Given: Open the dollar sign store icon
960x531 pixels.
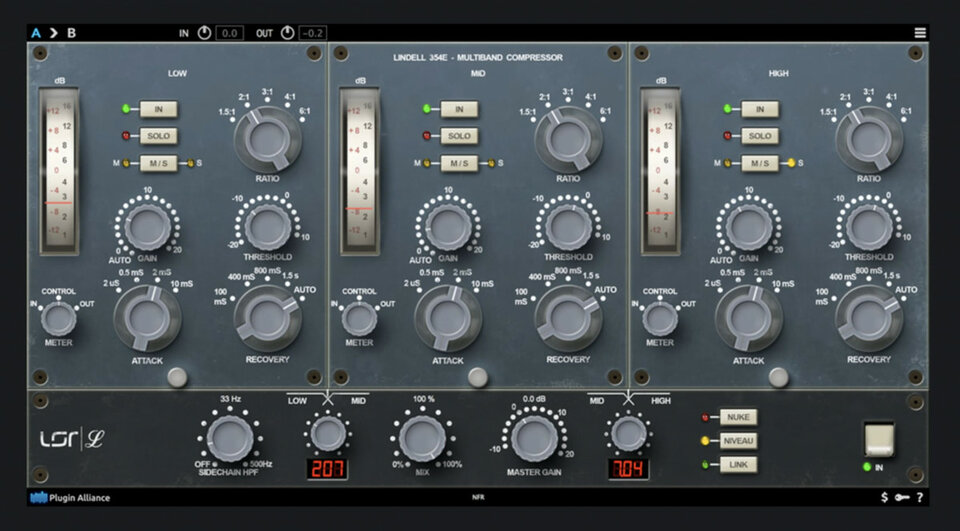Looking at the screenshot, I should click(x=884, y=497).
